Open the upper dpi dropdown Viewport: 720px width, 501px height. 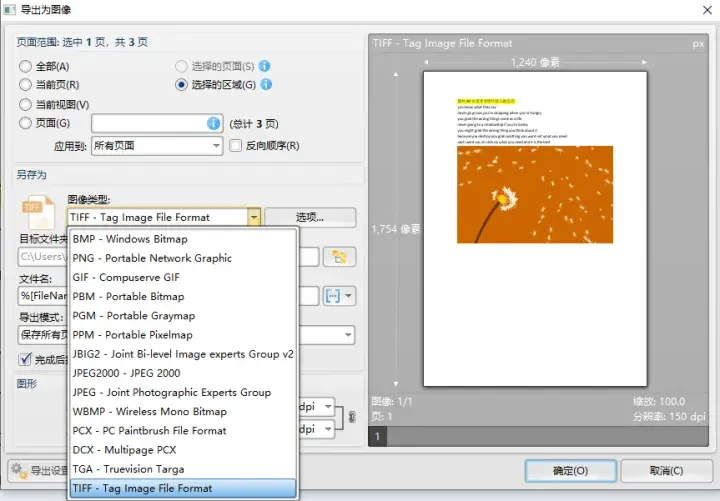pyautogui.click(x=328, y=407)
